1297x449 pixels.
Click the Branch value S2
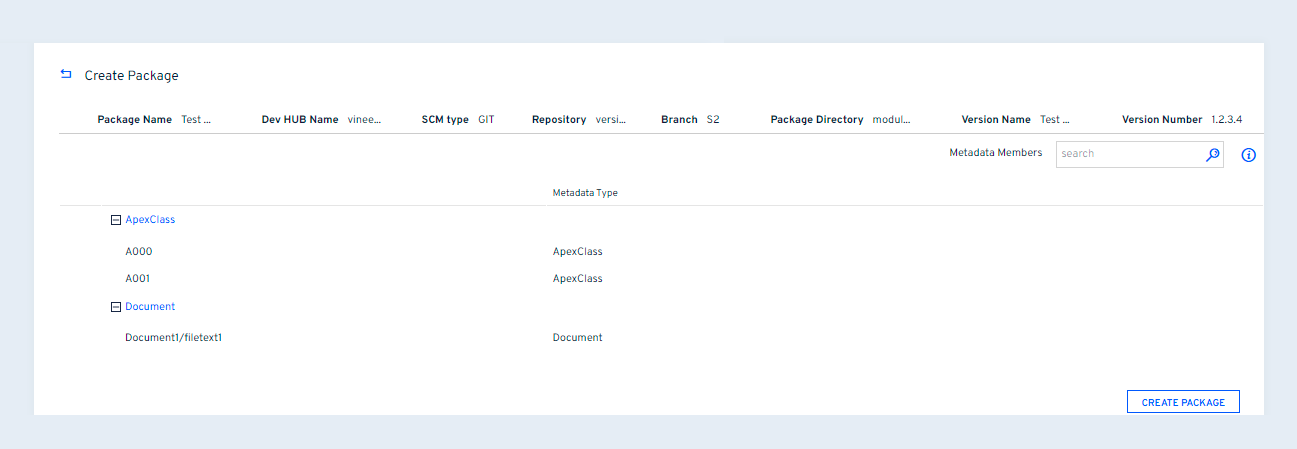(713, 120)
